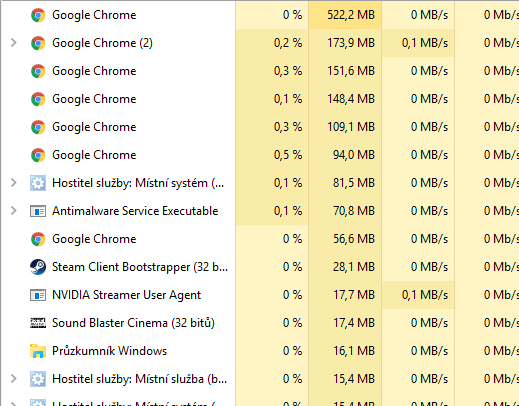
Task: Select Google Chrome process using 522,2 MB
Action: [x=94, y=15]
